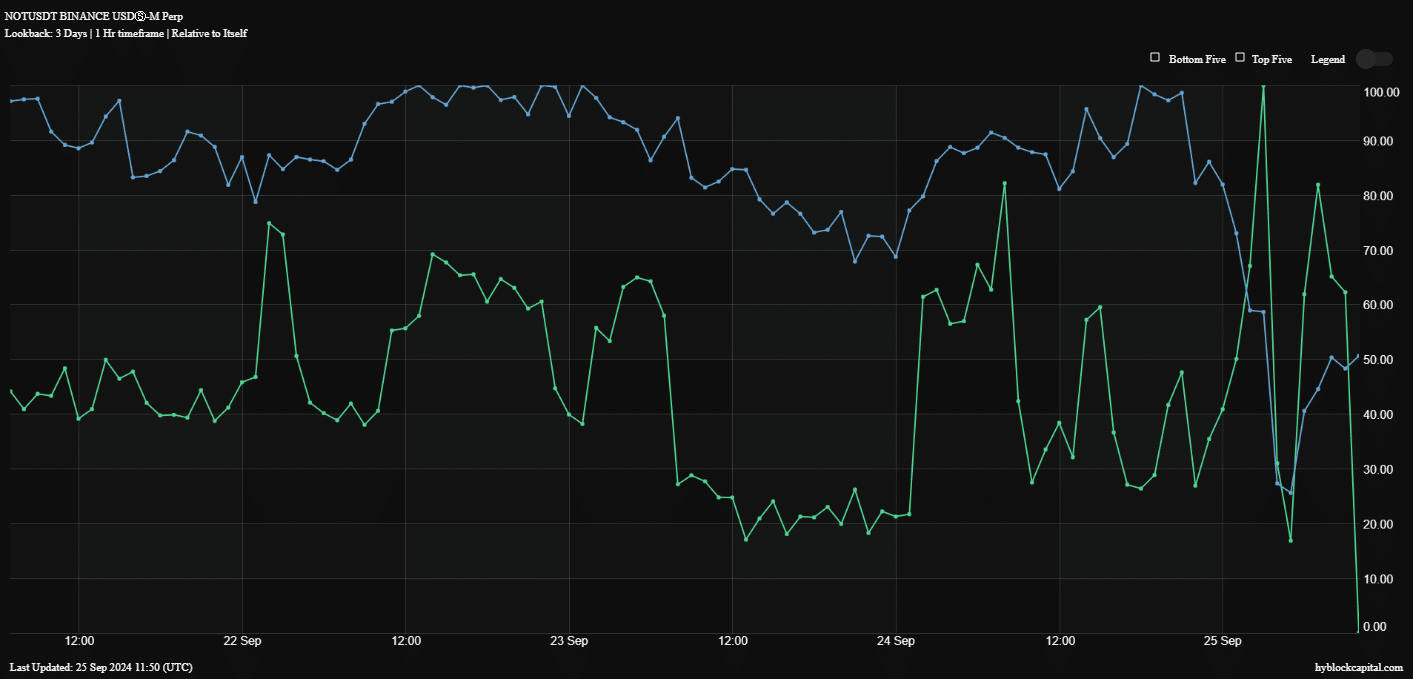Viewport: 1413px width, 679px height.
Task: Click the green line's peak at 100
Action: (1263, 87)
